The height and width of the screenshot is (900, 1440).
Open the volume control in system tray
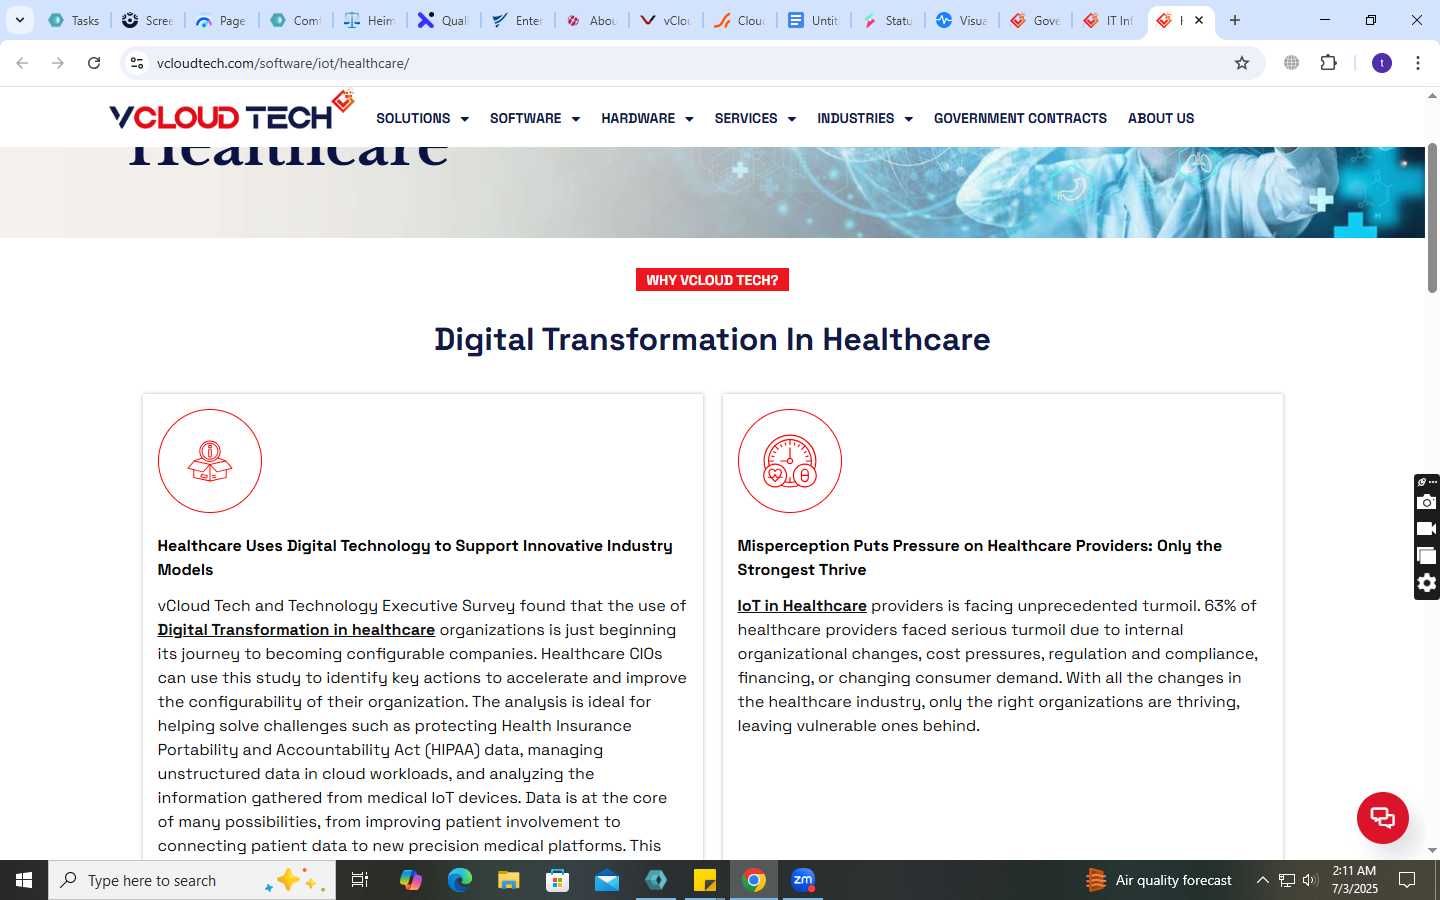(1310, 880)
